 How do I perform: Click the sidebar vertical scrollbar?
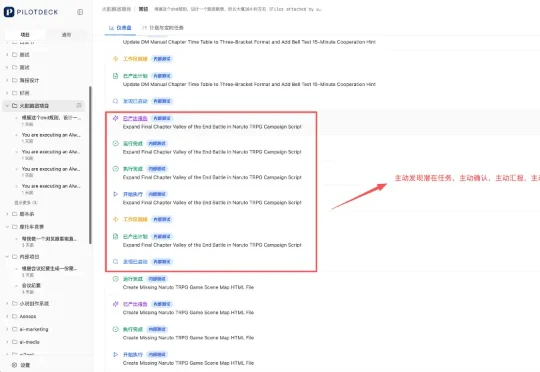coord(90,165)
